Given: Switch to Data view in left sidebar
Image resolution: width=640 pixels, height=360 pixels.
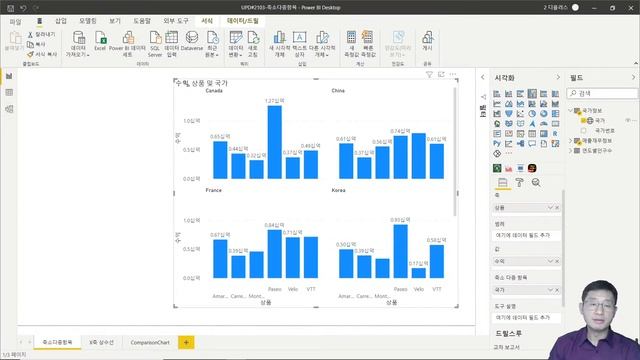Looking at the screenshot, I should click(x=9, y=93).
